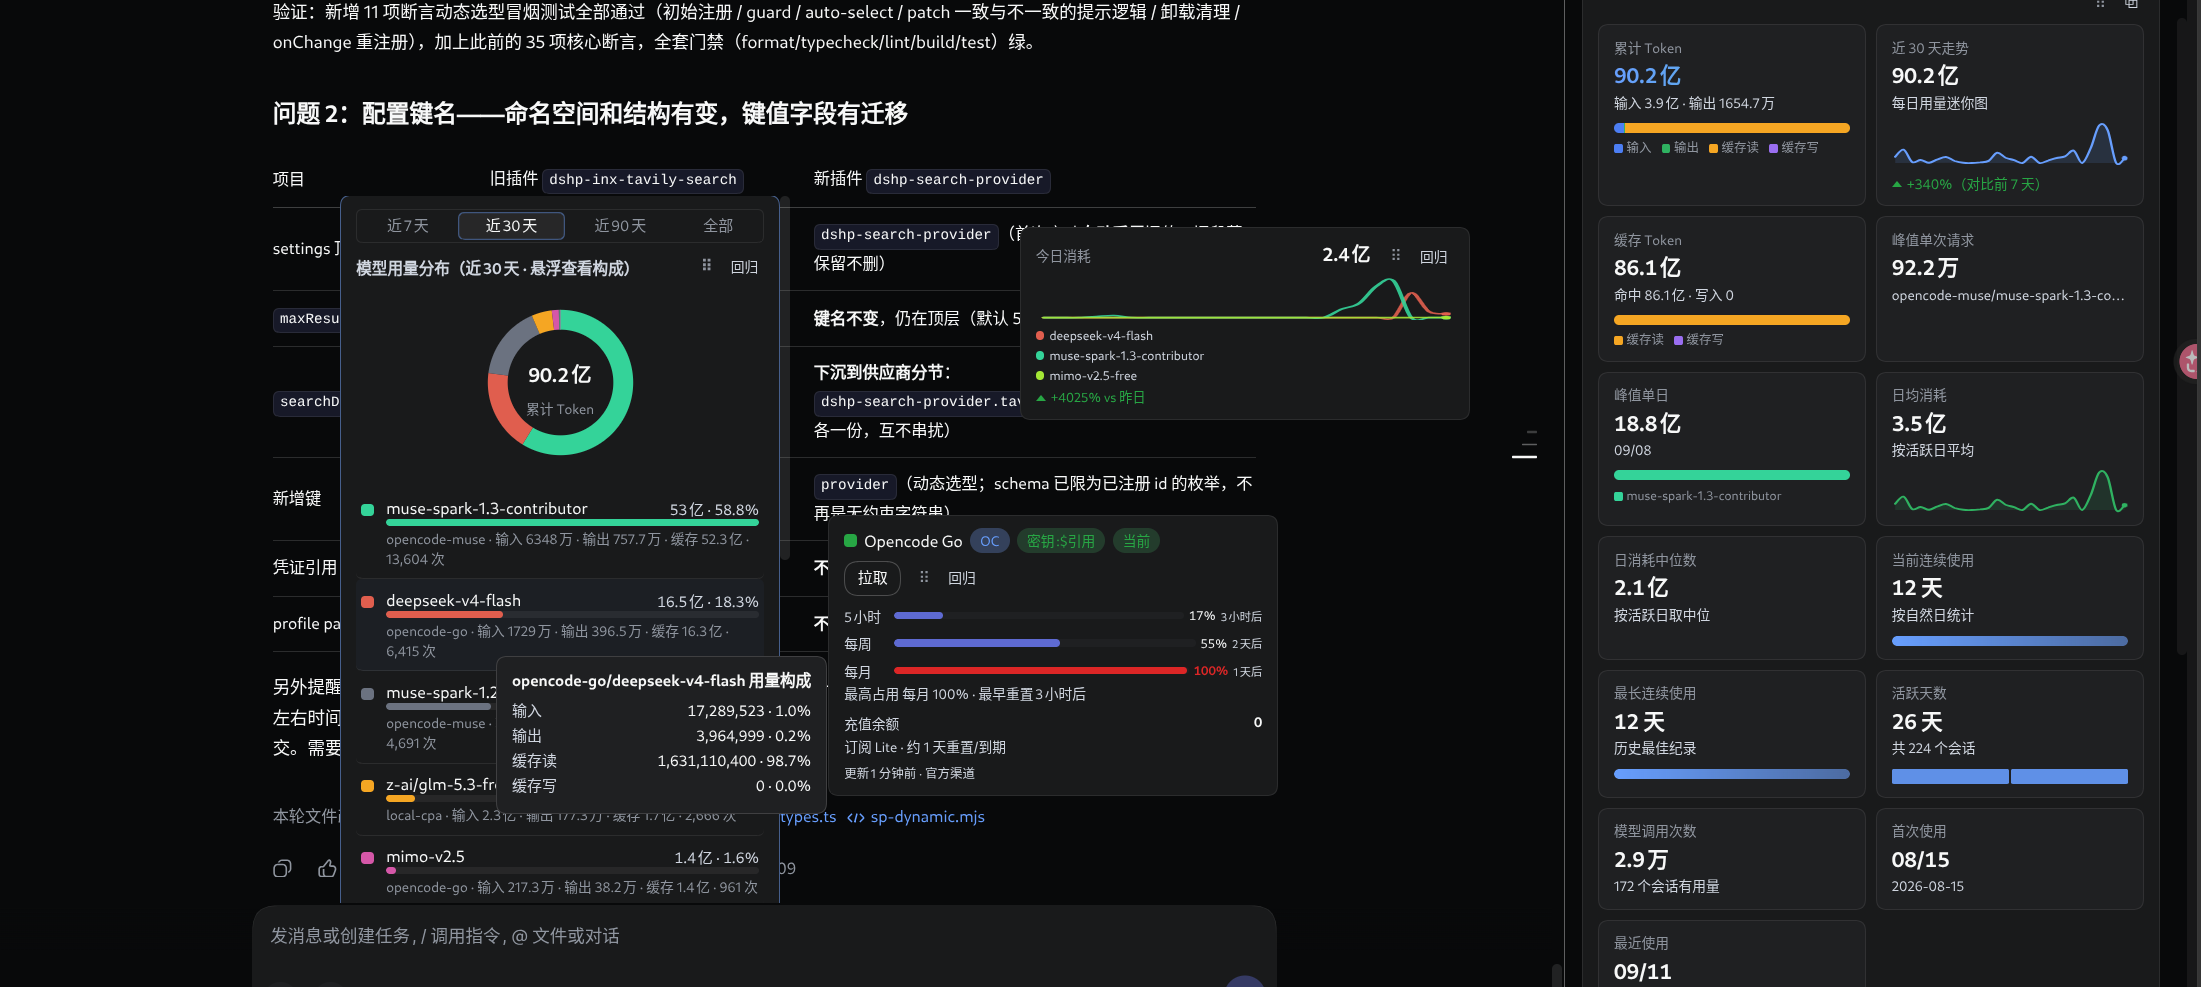Click the 峰值单次请求 92.2万 card
This screenshot has height=987, width=2201.
coord(2009,288)
